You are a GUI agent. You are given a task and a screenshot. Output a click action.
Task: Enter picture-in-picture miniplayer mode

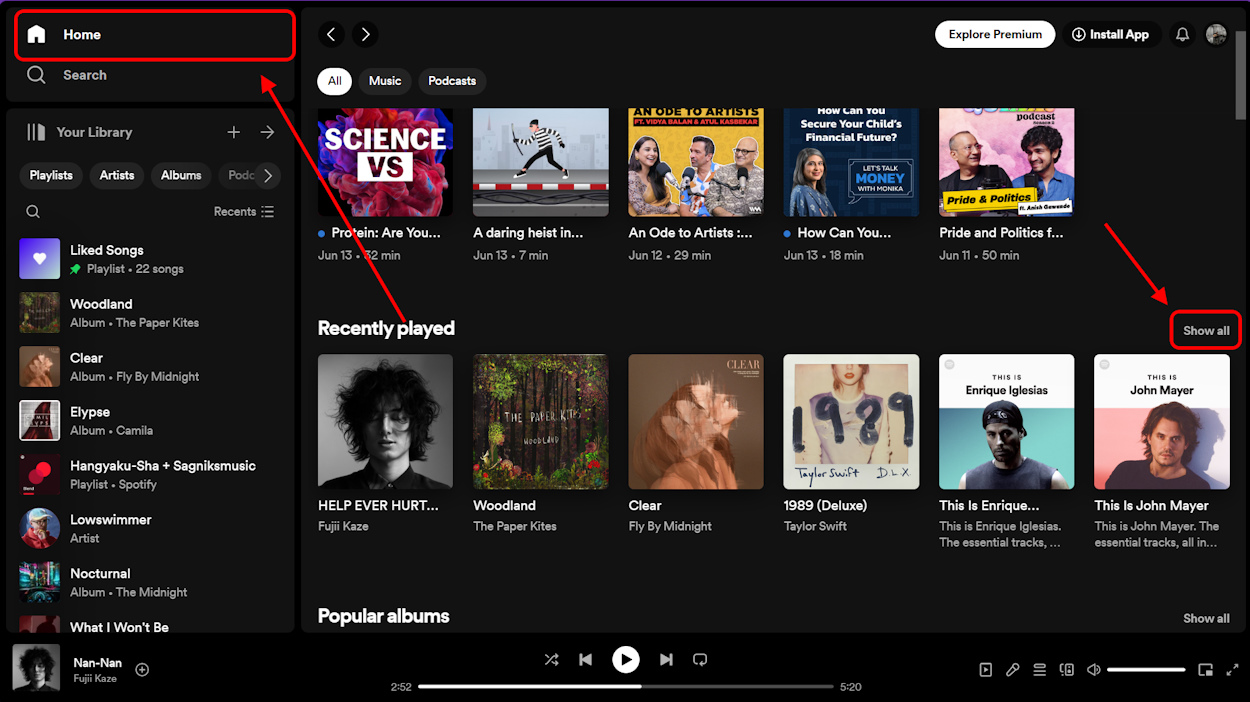1205,669
